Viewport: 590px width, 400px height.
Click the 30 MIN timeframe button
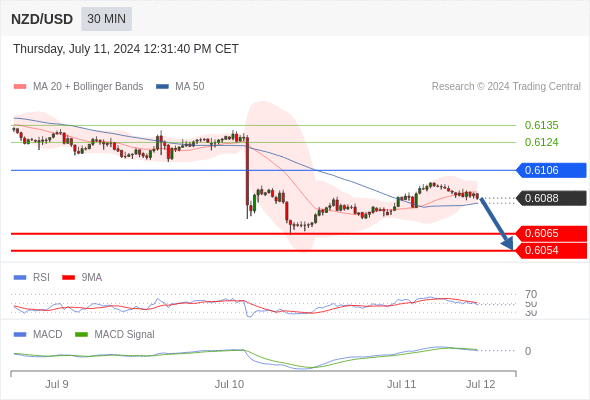[106, 19]
